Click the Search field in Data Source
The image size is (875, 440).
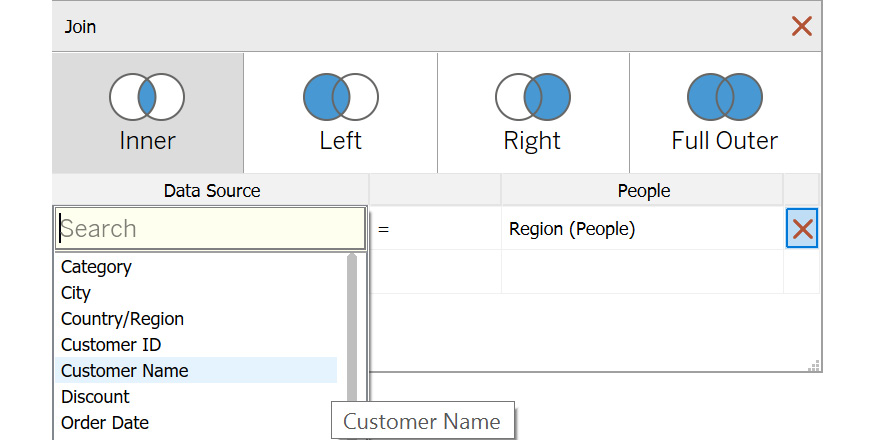click(210, 229)
